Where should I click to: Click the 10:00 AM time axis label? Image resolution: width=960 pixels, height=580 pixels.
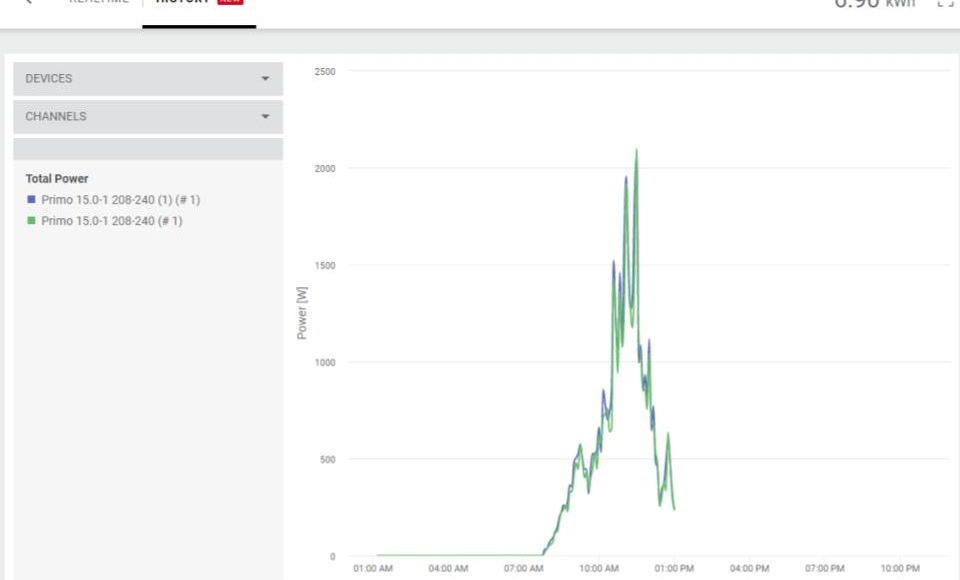(x=598, y=568)
